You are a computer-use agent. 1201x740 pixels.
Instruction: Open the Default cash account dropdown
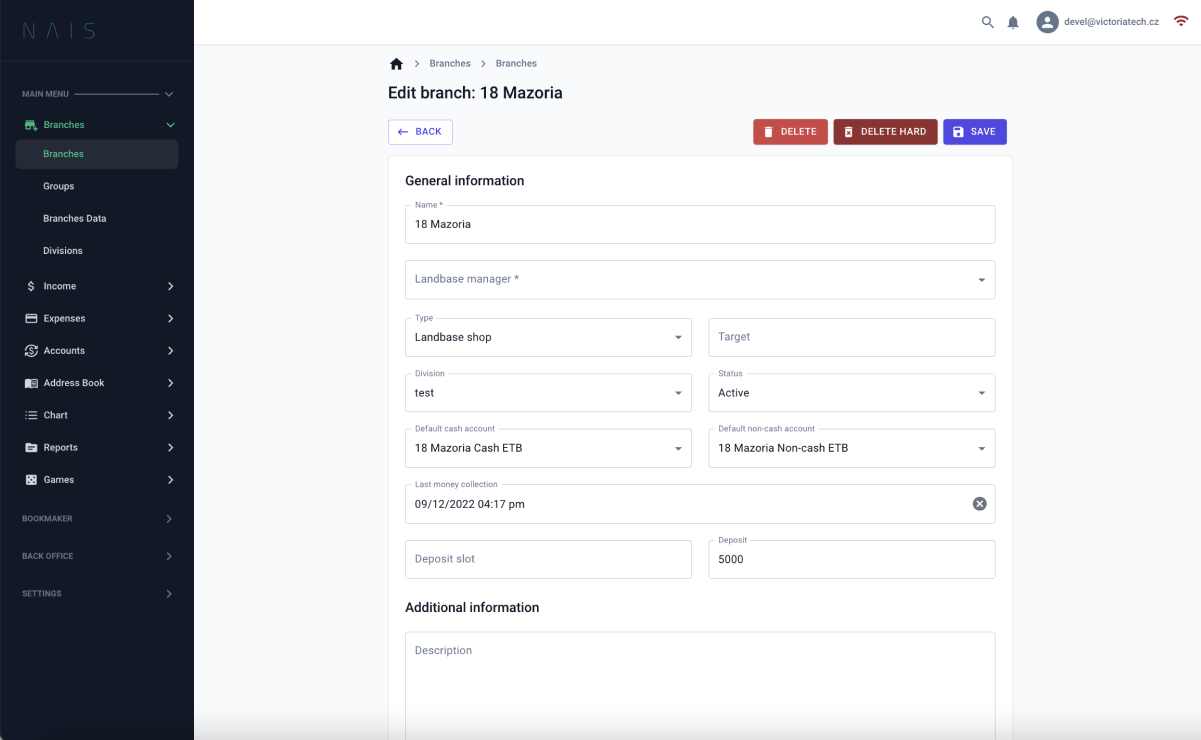coord(548,448)
